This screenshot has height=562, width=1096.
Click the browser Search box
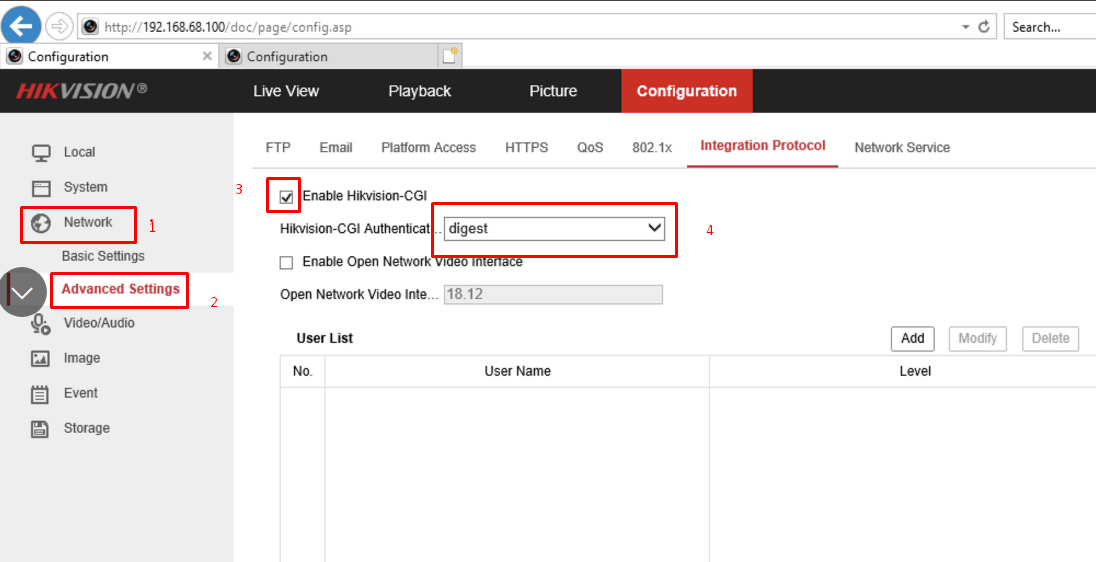click(x=1049, y=27)
